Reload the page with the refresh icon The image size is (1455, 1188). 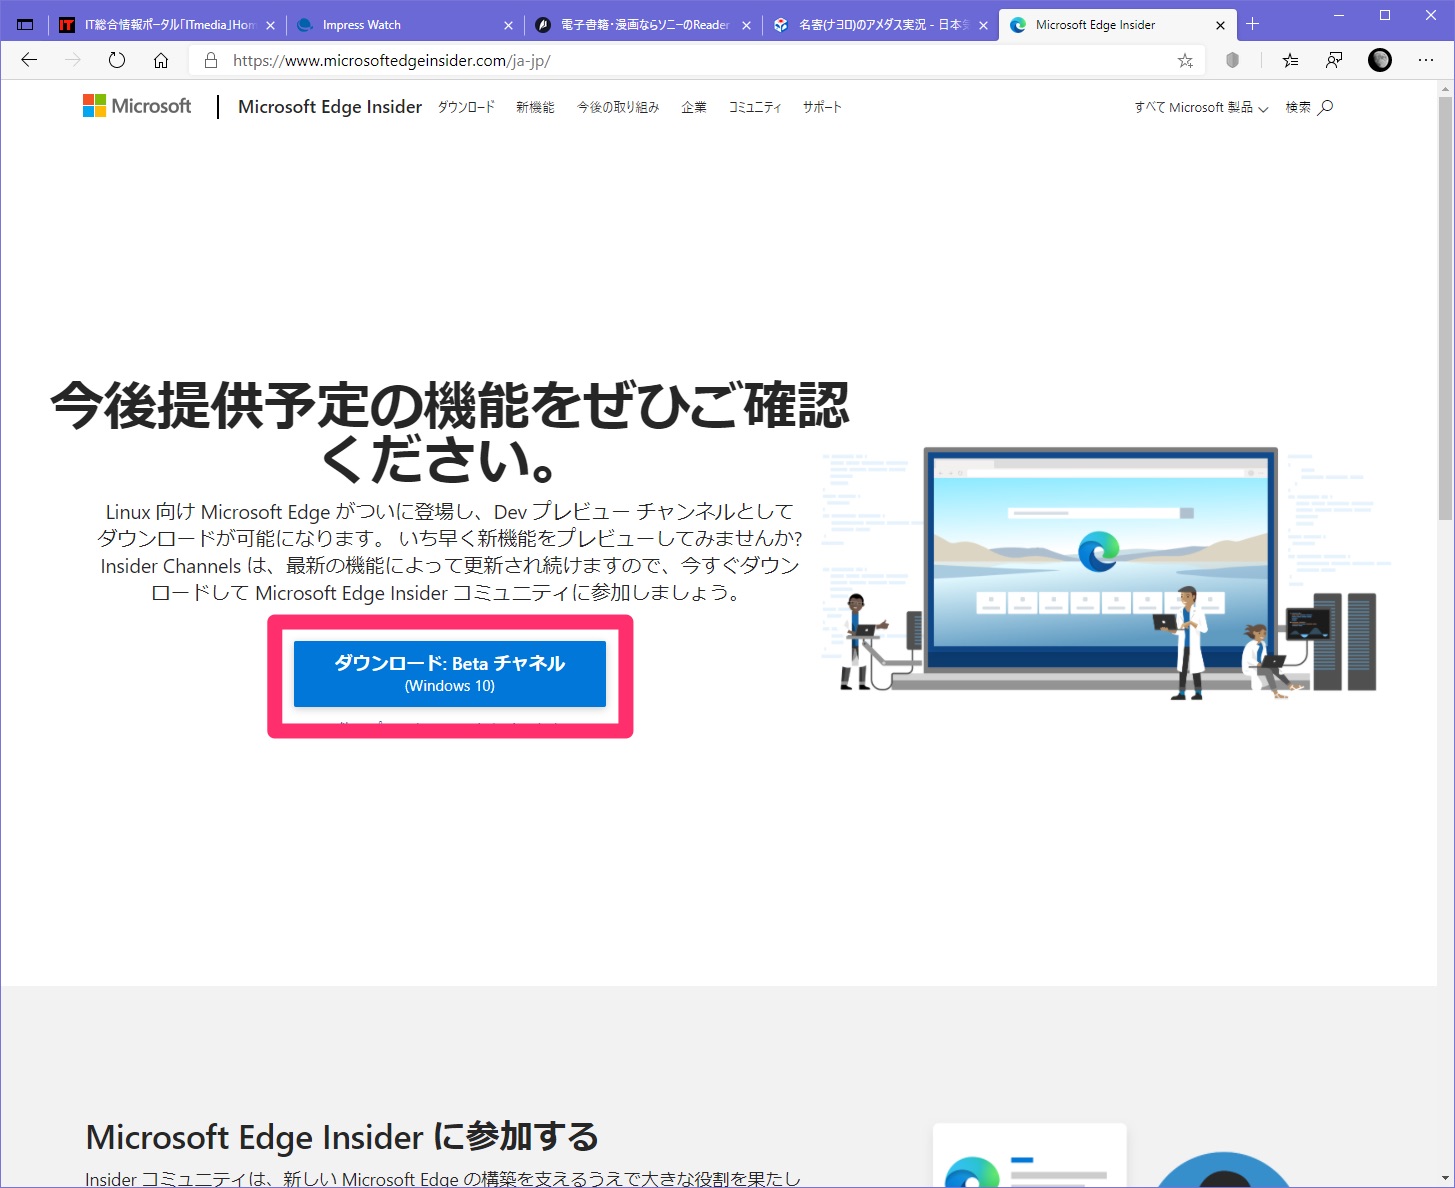(x=117, y=60)
